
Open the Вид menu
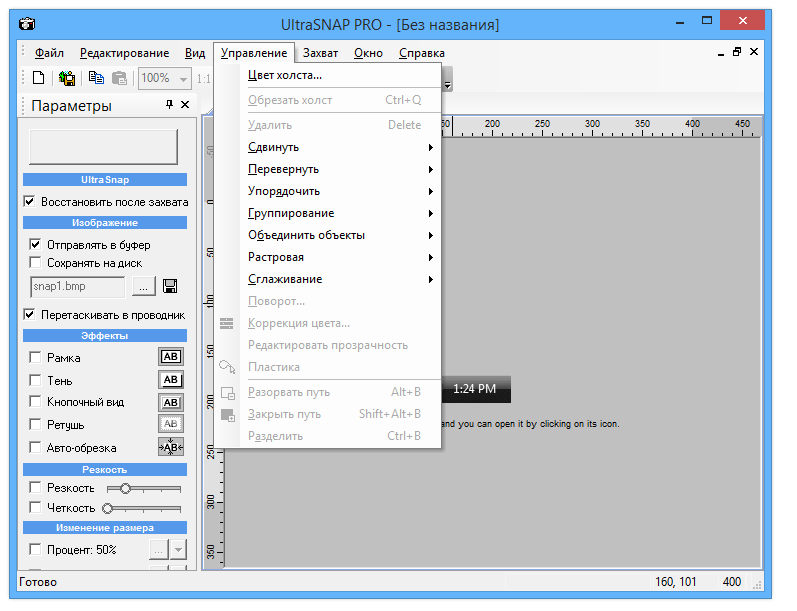[x=195, y=53]
